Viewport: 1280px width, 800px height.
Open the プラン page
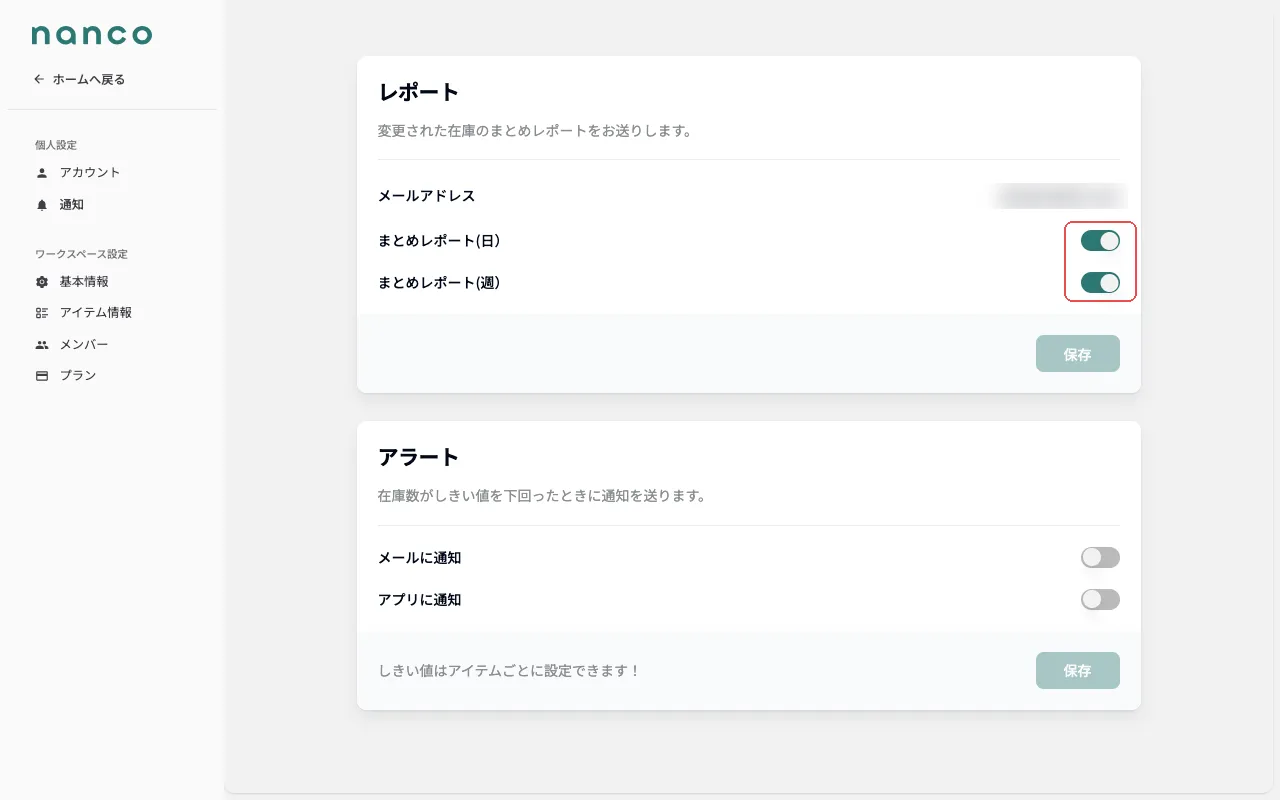(x=78, y=376)
